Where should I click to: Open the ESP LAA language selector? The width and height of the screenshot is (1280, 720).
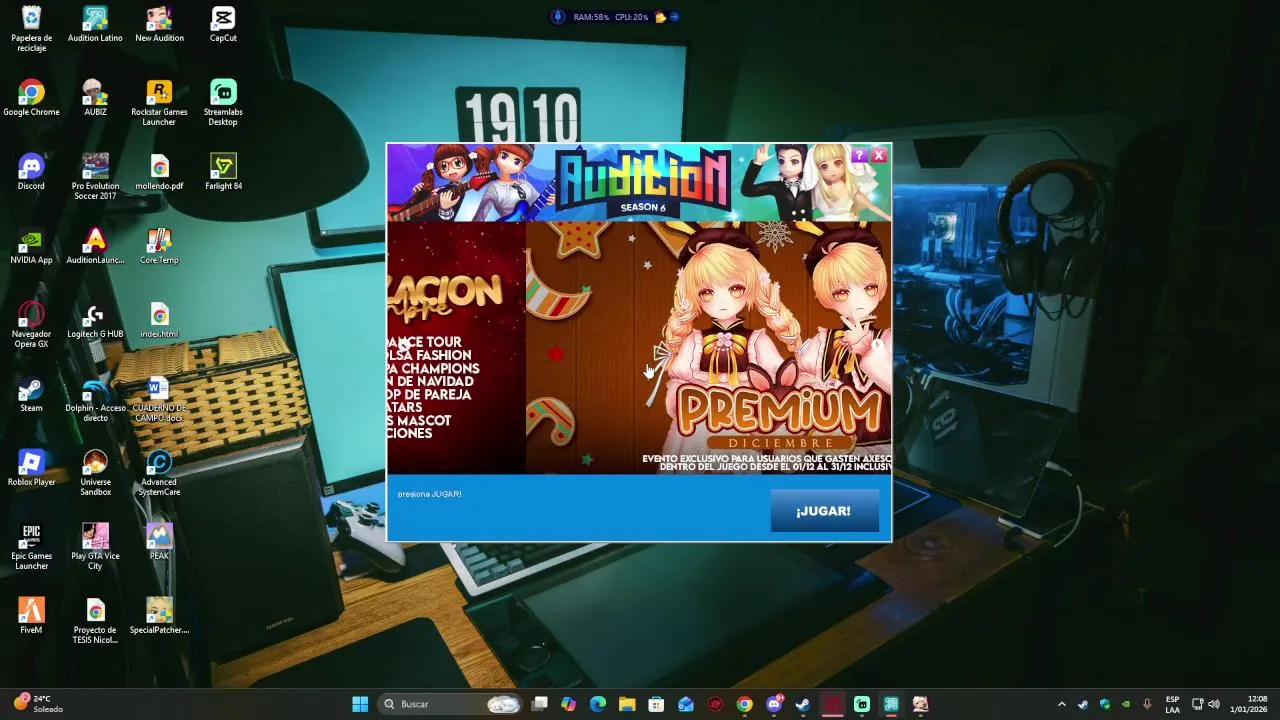1172,704
